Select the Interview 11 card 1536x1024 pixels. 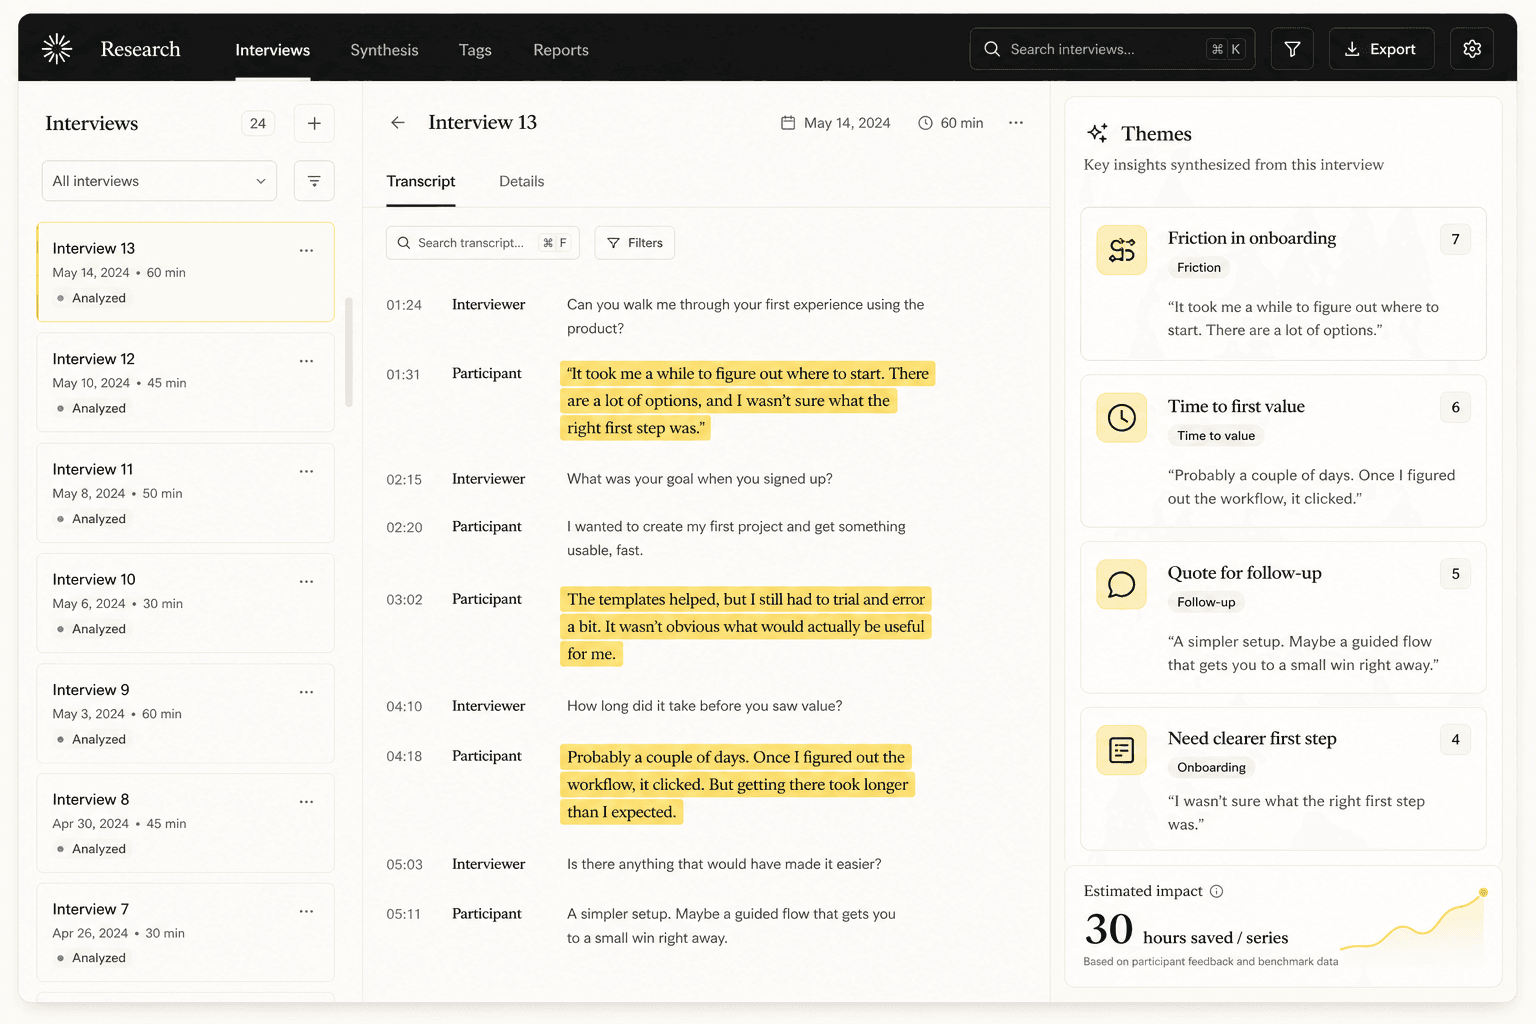186,492
